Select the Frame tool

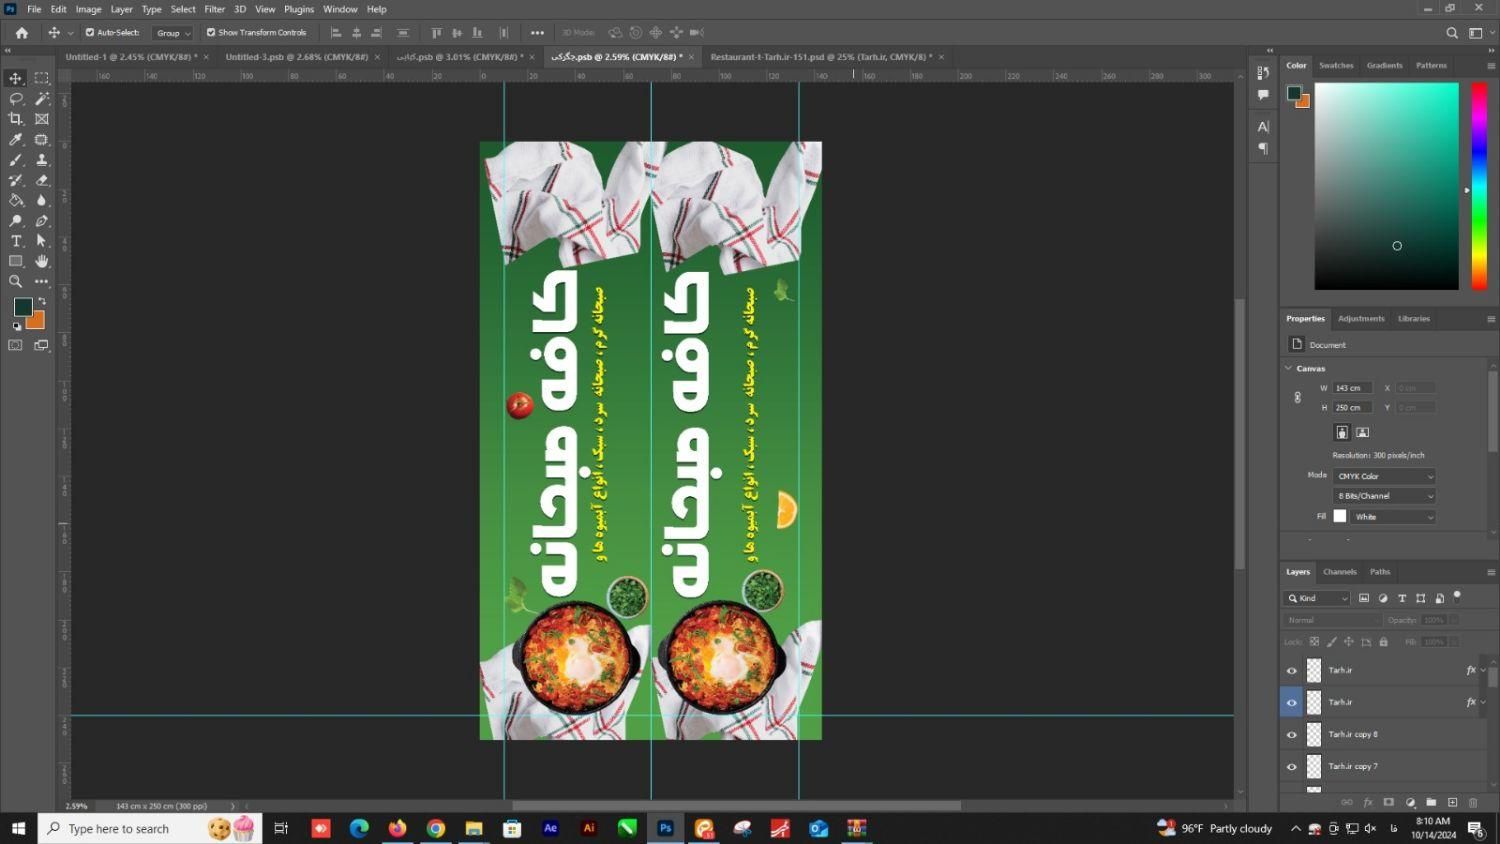[42, 119]
